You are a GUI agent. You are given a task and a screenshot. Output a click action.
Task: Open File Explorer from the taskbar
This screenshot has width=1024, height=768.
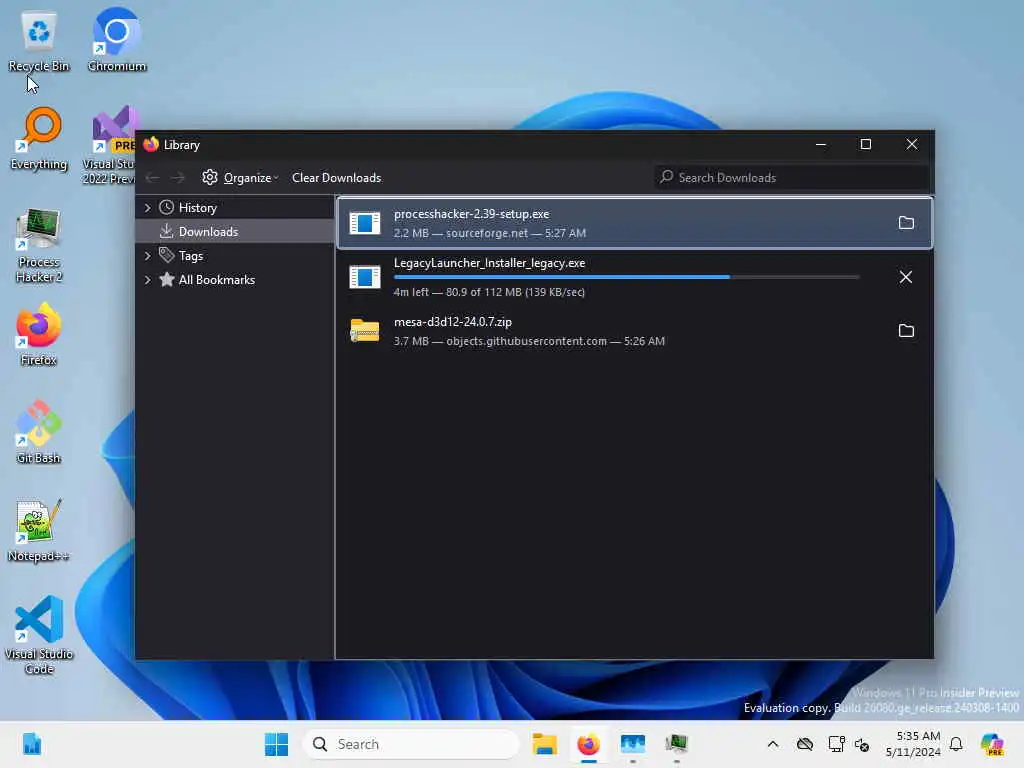coord(544,744)
